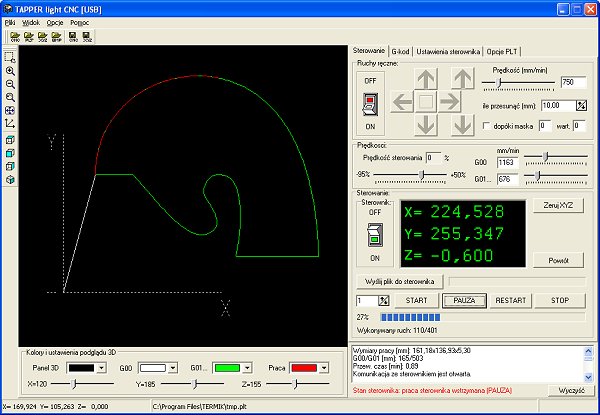Move the Z axis up arrow
Image resolution: width=600 pixels, height=415 pixels.
pyautogui.click(x=463, y=78)
